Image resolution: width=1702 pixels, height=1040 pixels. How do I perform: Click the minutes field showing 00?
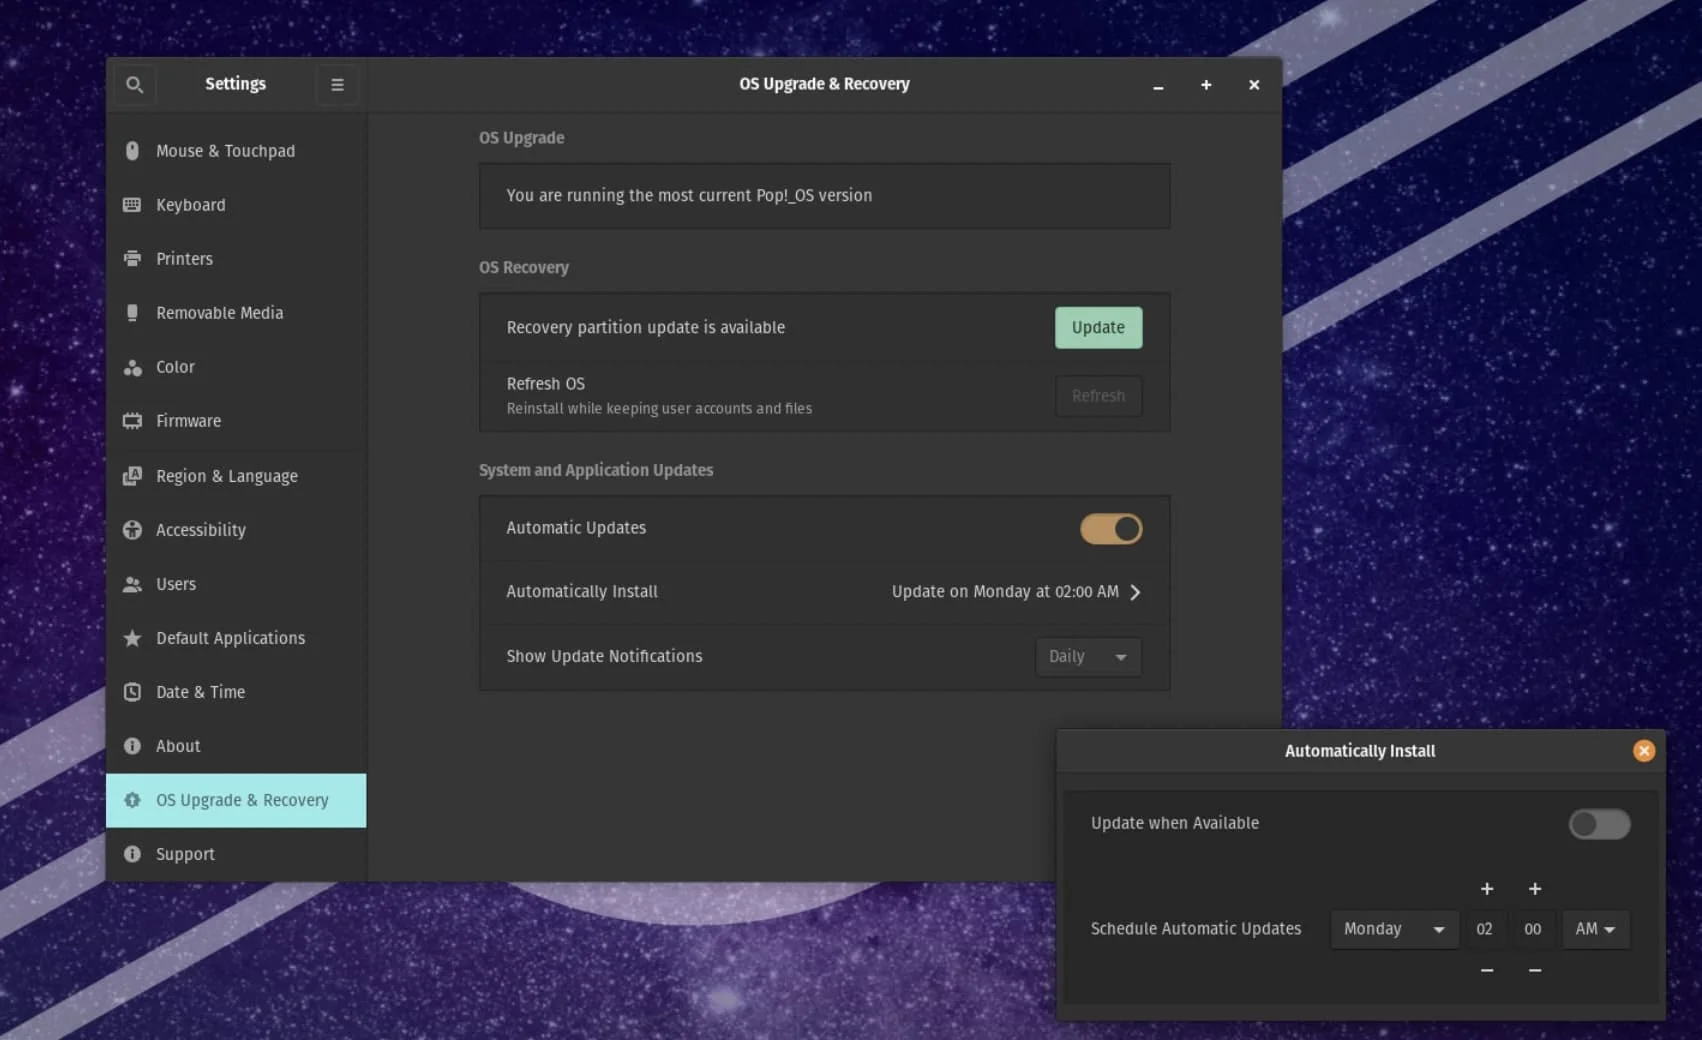(1533, 929)
